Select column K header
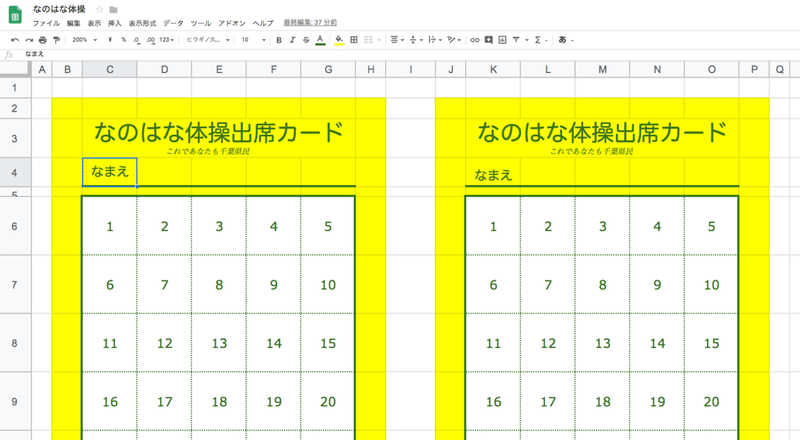Viewport: 800px width, 440px height. pos(493,69)
